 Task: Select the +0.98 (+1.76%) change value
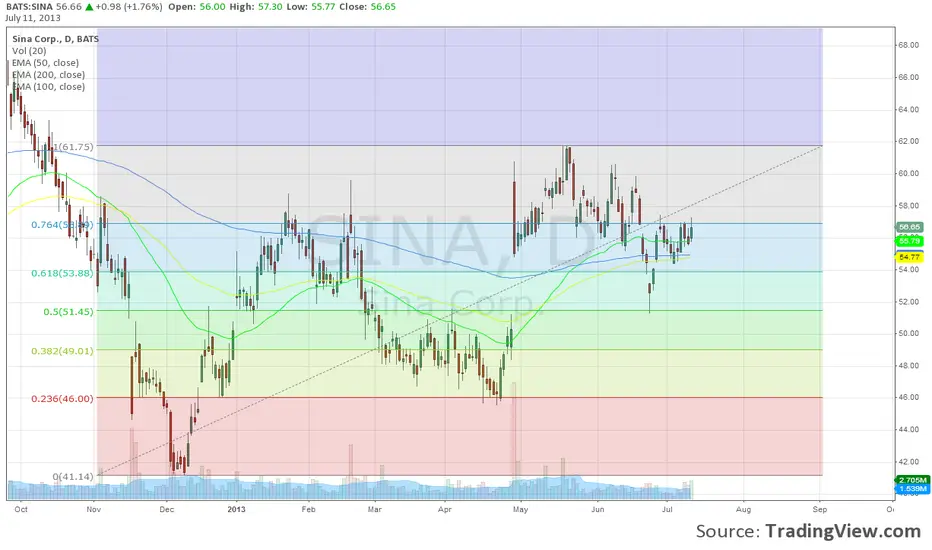pyautogui.click(x=128, y=7)
